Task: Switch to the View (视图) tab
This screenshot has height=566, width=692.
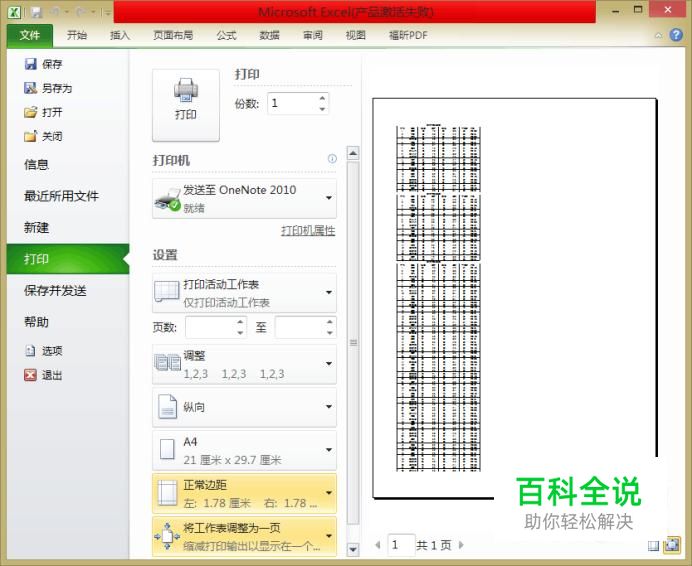Action: coord(355,35)
